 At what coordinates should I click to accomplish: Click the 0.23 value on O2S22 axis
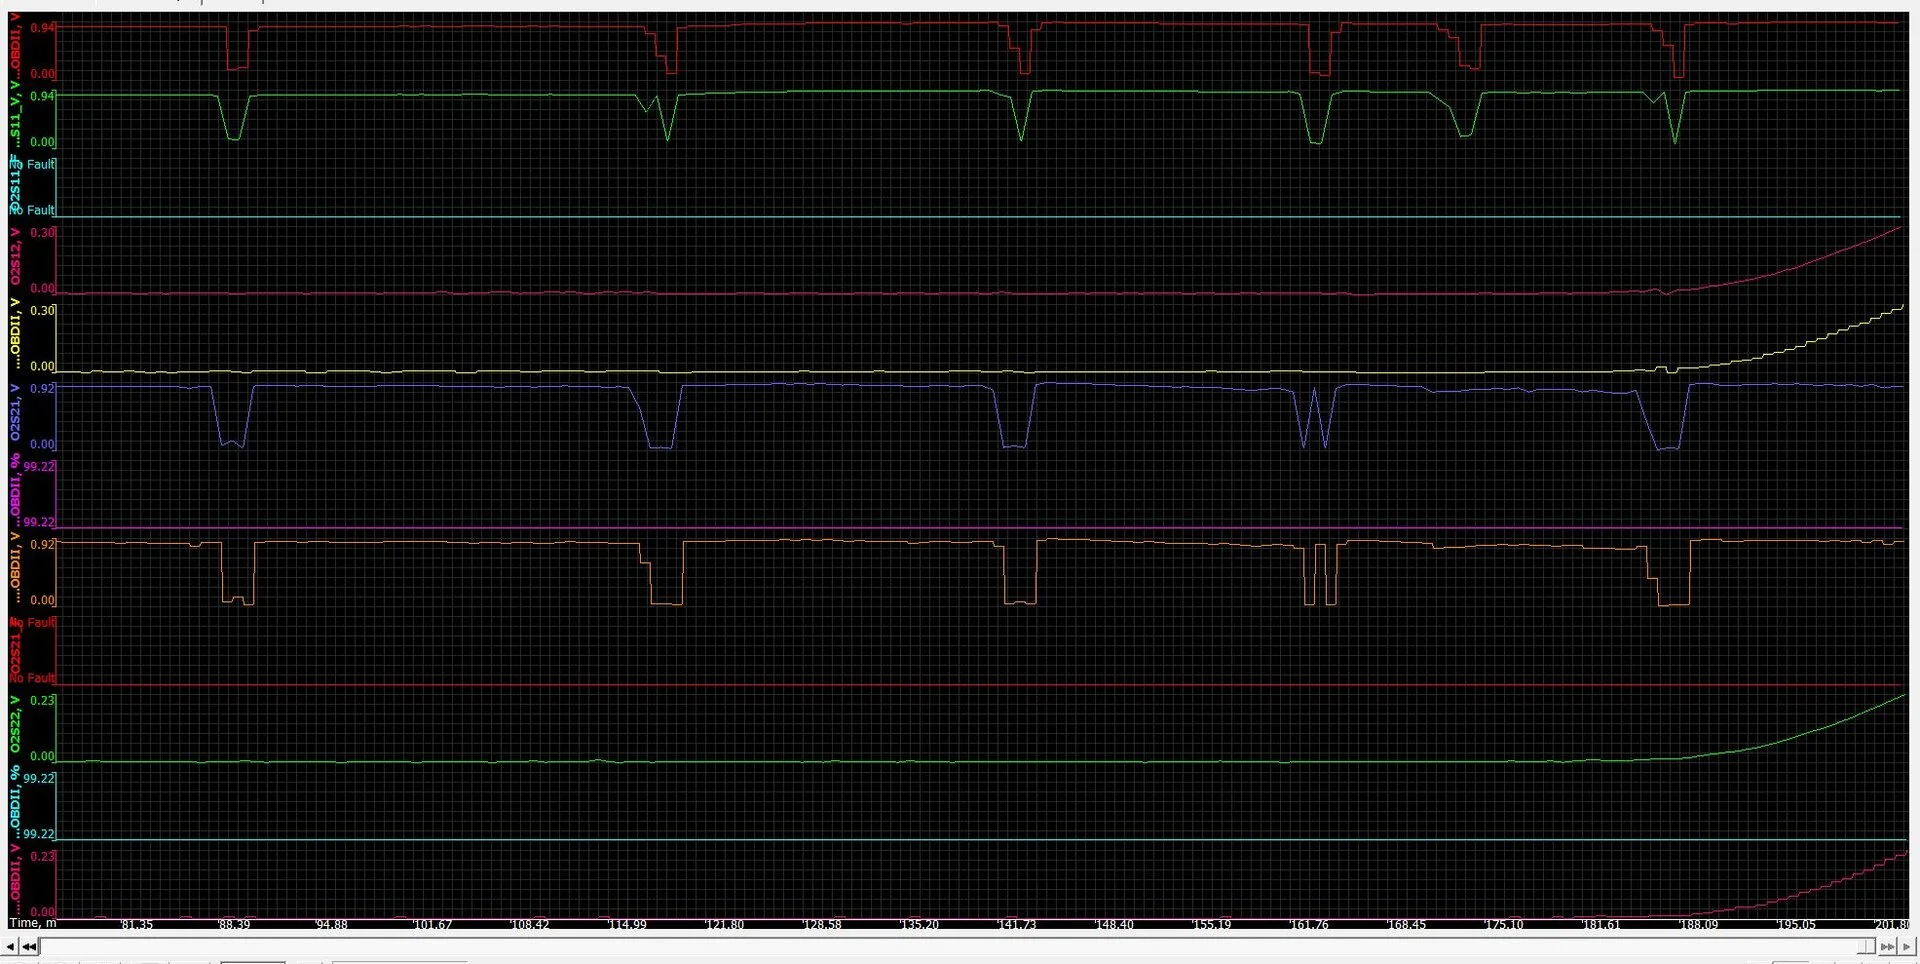click(43, 700)
